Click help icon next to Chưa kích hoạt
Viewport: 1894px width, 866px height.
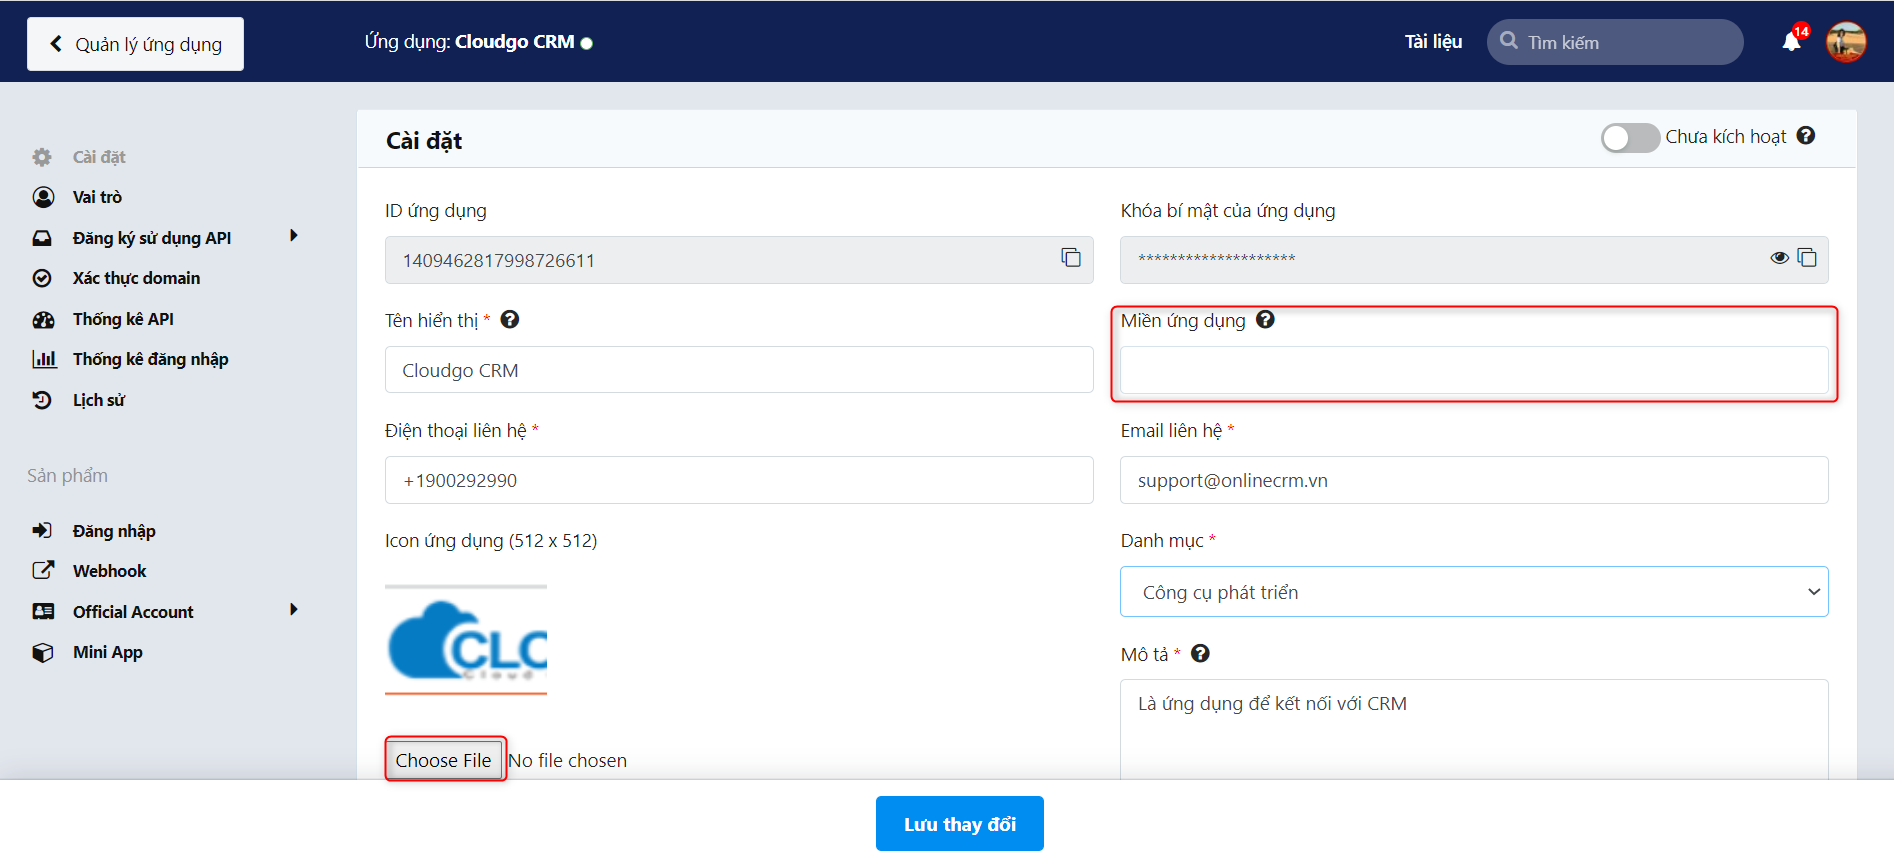[1806, 136]
